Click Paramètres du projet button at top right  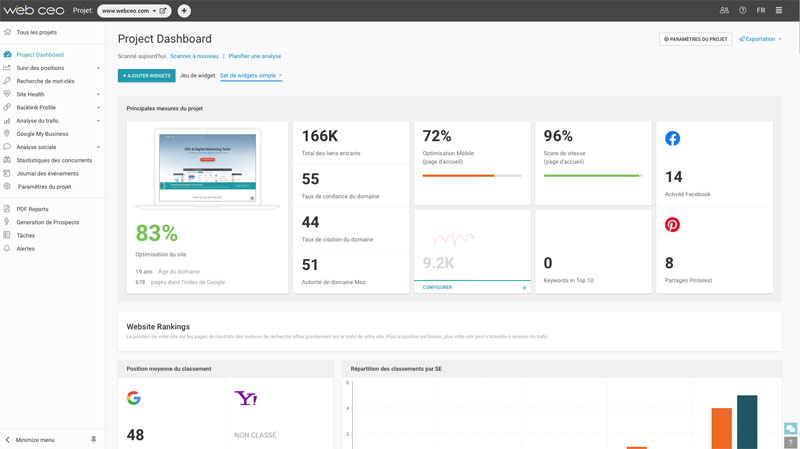[x=695, y=39]
